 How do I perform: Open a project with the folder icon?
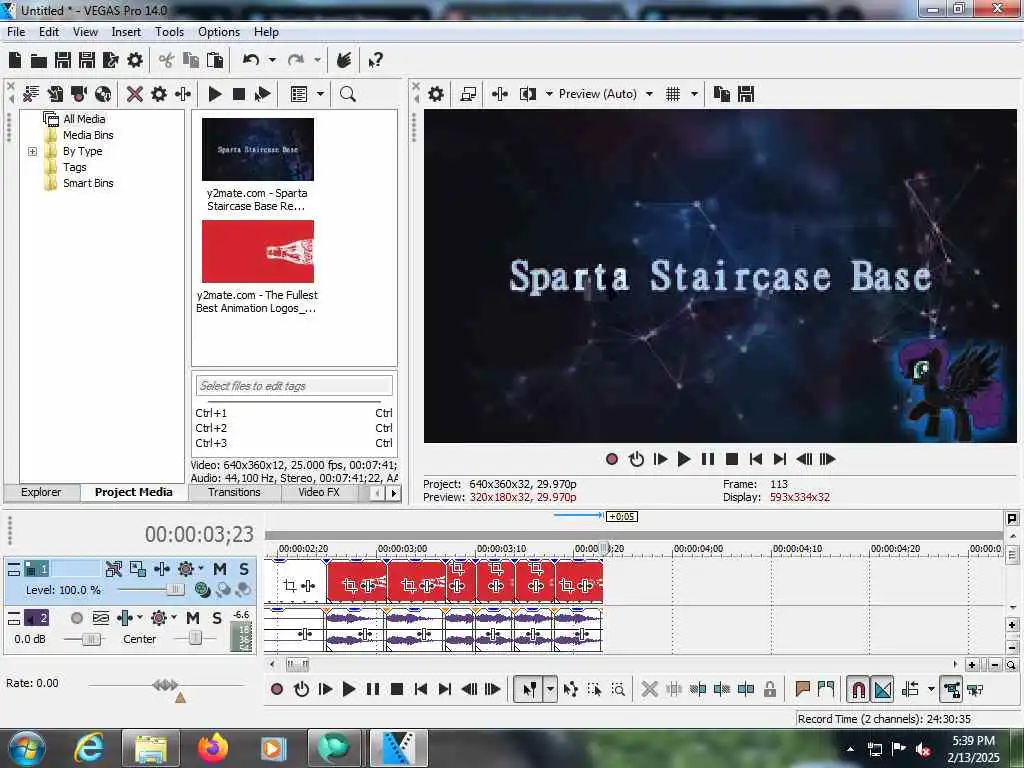click(x=39, y=61)
